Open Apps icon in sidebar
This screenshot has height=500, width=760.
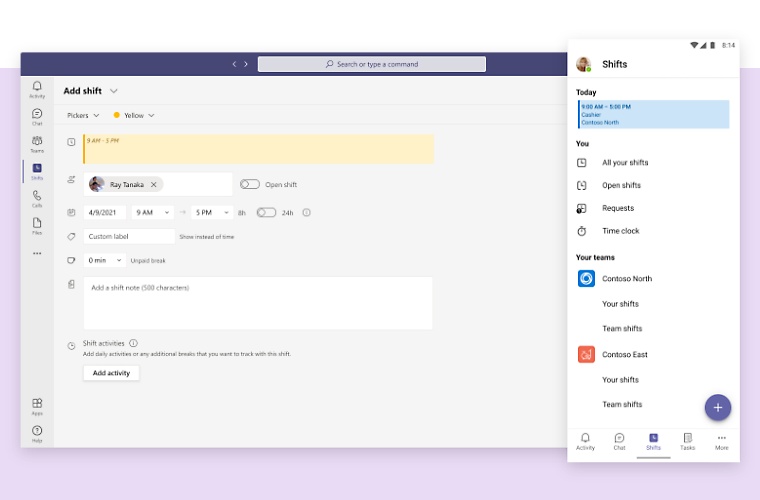tap(37, 405)
